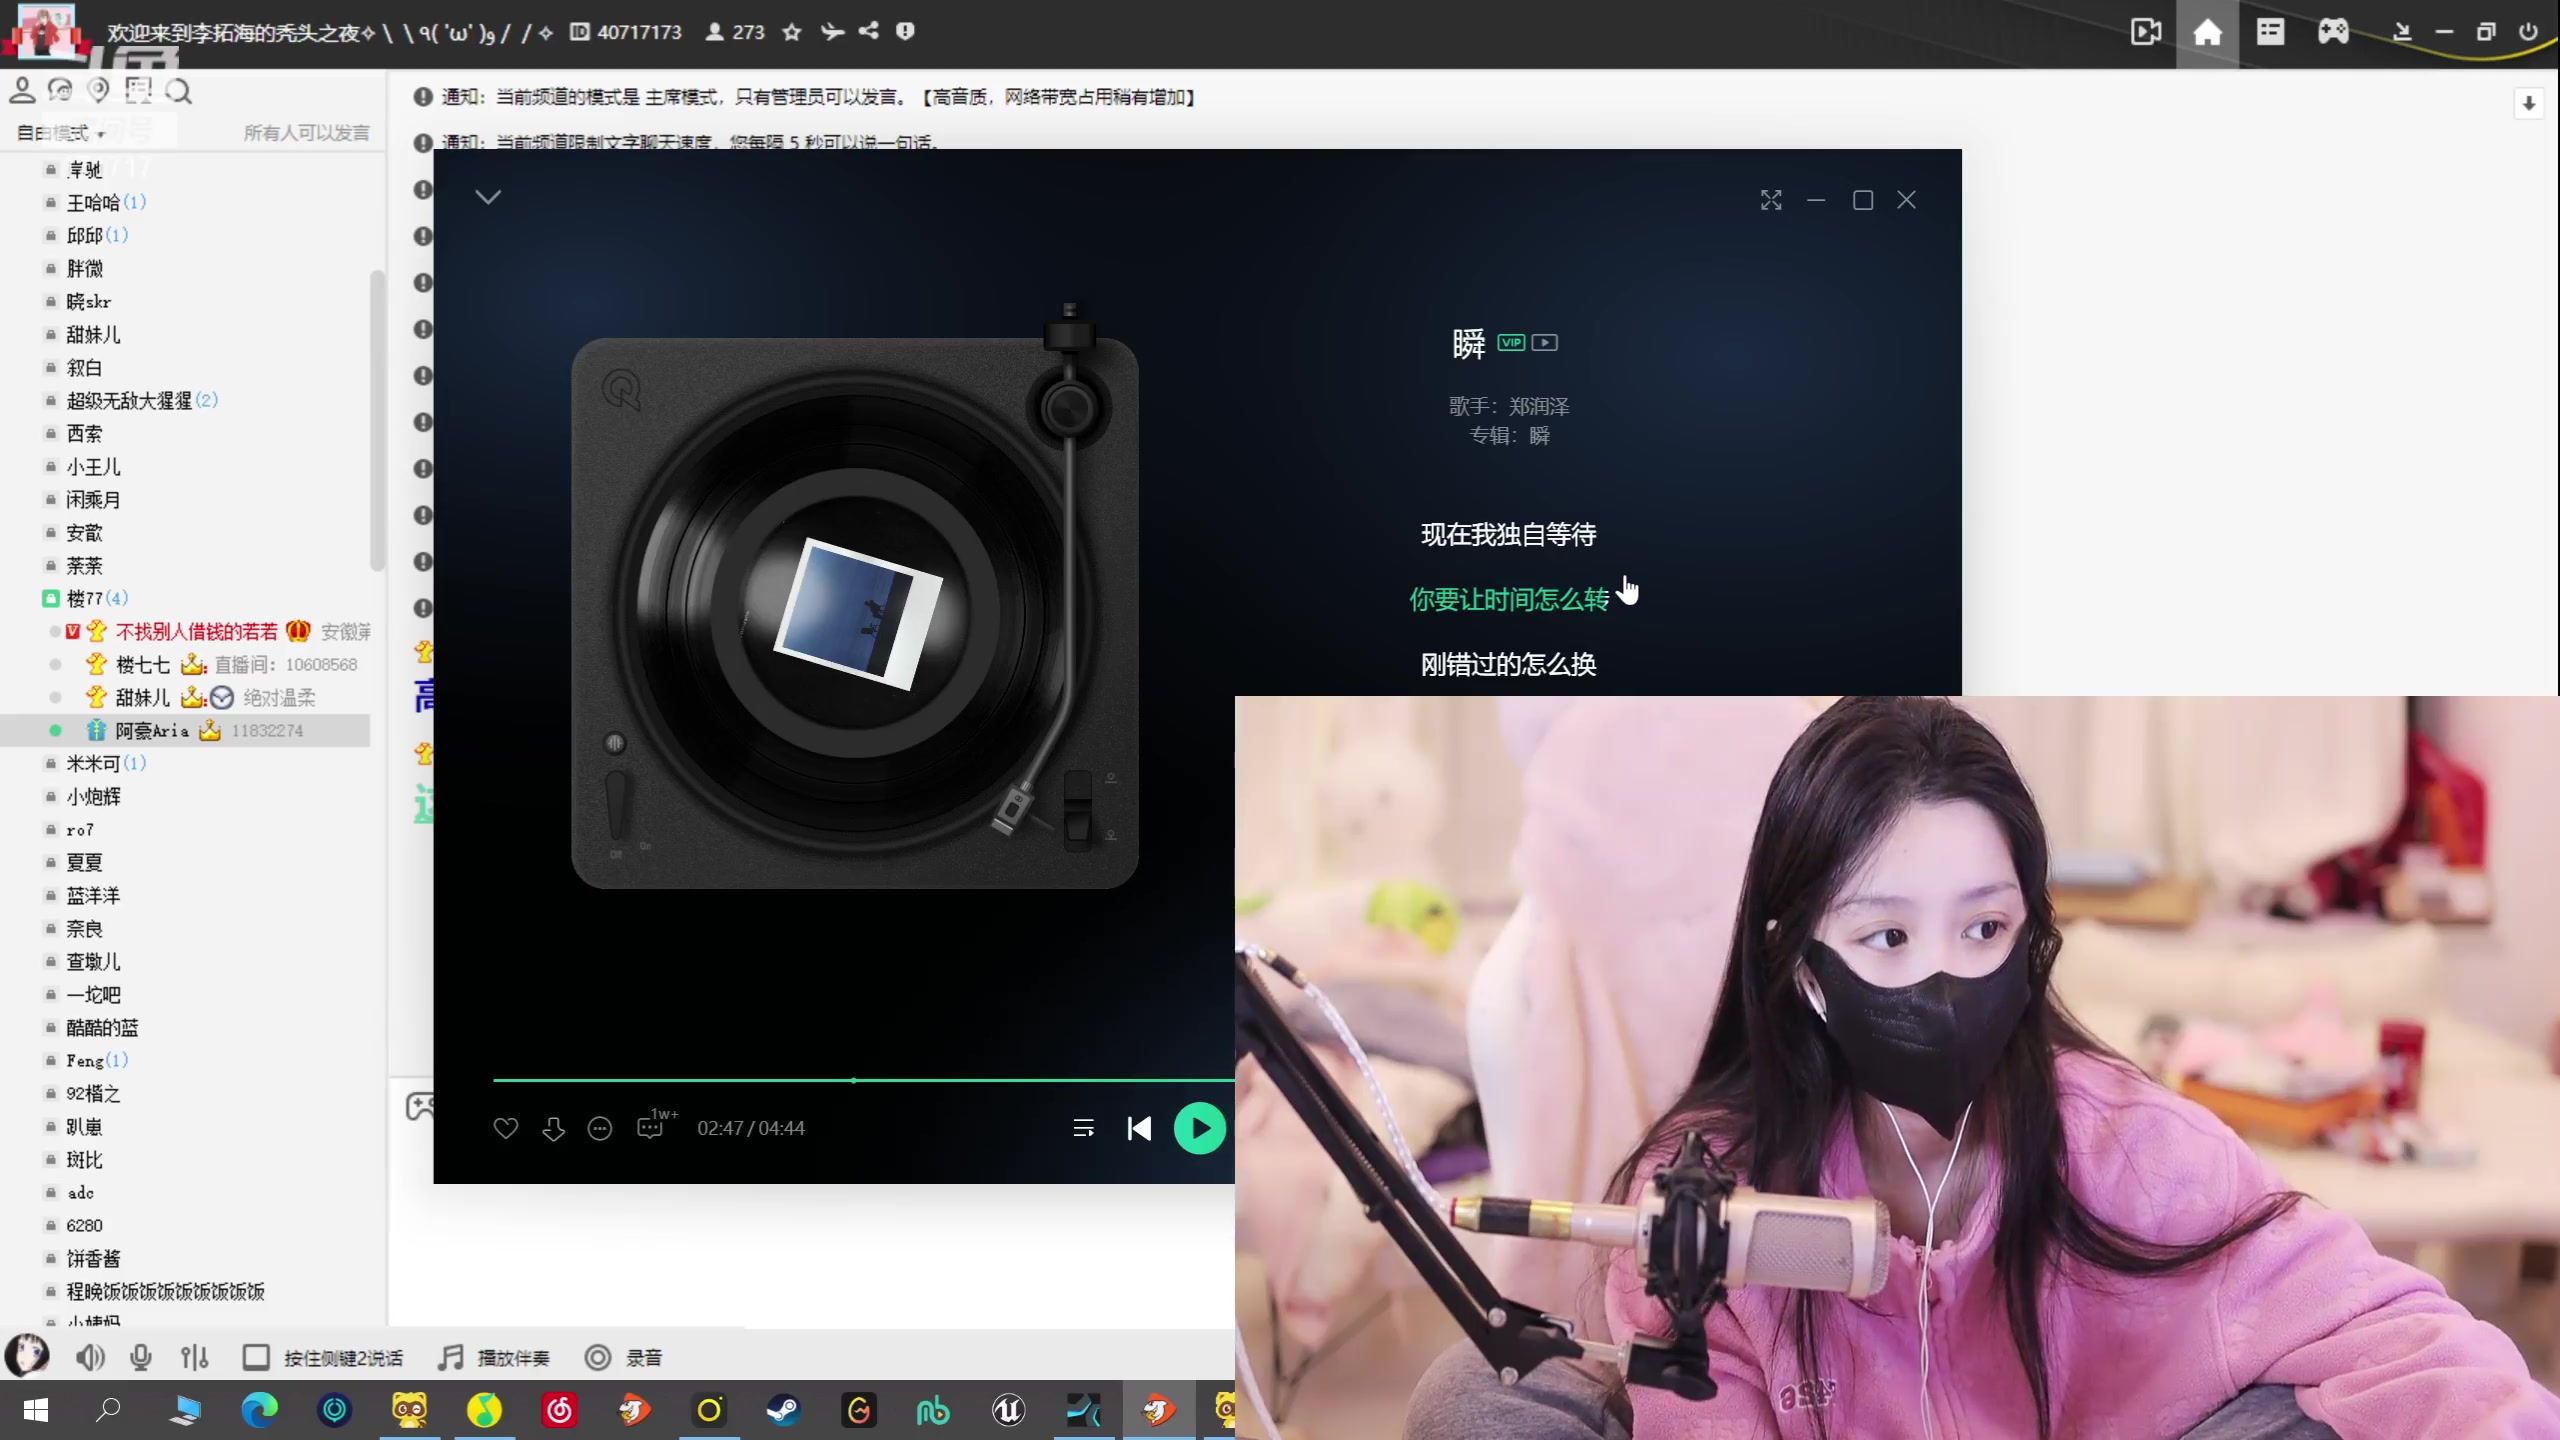Image resolution: width=2560 pixels, height=1440 pixels.
Task: Like the song with the heart icon
Action: tap(506, 1128)
